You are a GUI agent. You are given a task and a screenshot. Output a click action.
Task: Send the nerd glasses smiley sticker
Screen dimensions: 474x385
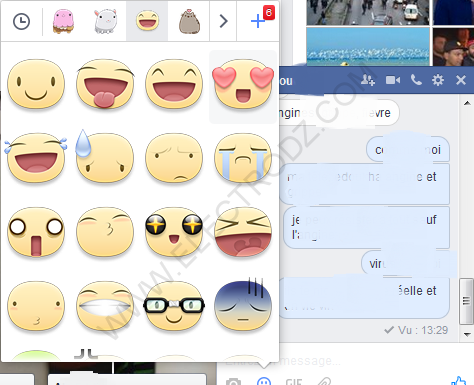174,306
